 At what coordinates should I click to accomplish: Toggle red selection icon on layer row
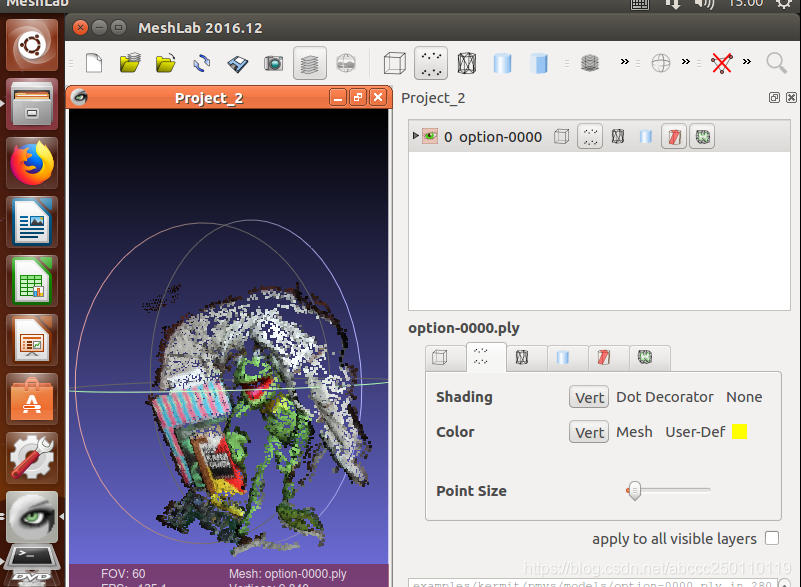(674, 137)
